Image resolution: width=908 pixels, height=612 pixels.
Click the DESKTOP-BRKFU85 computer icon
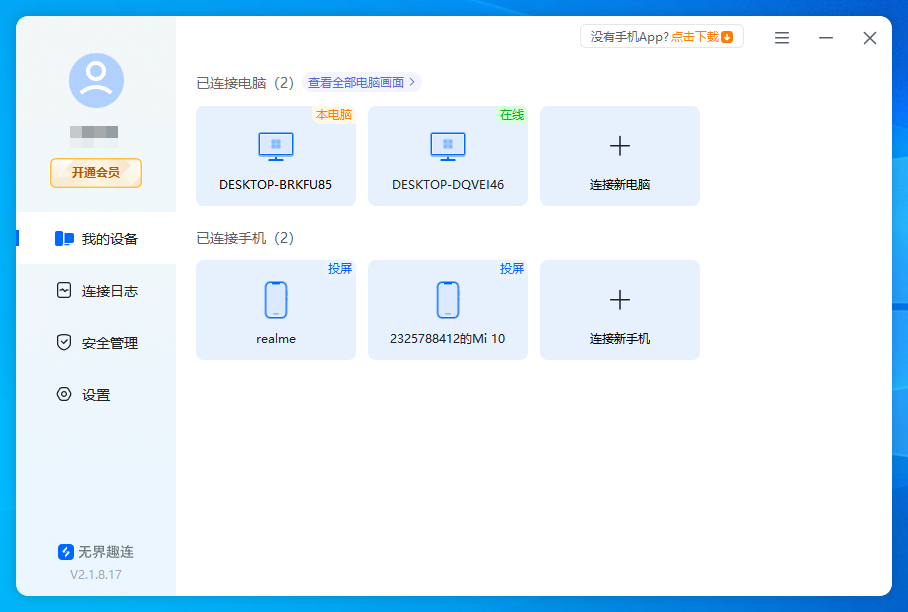tap(275, 145)
